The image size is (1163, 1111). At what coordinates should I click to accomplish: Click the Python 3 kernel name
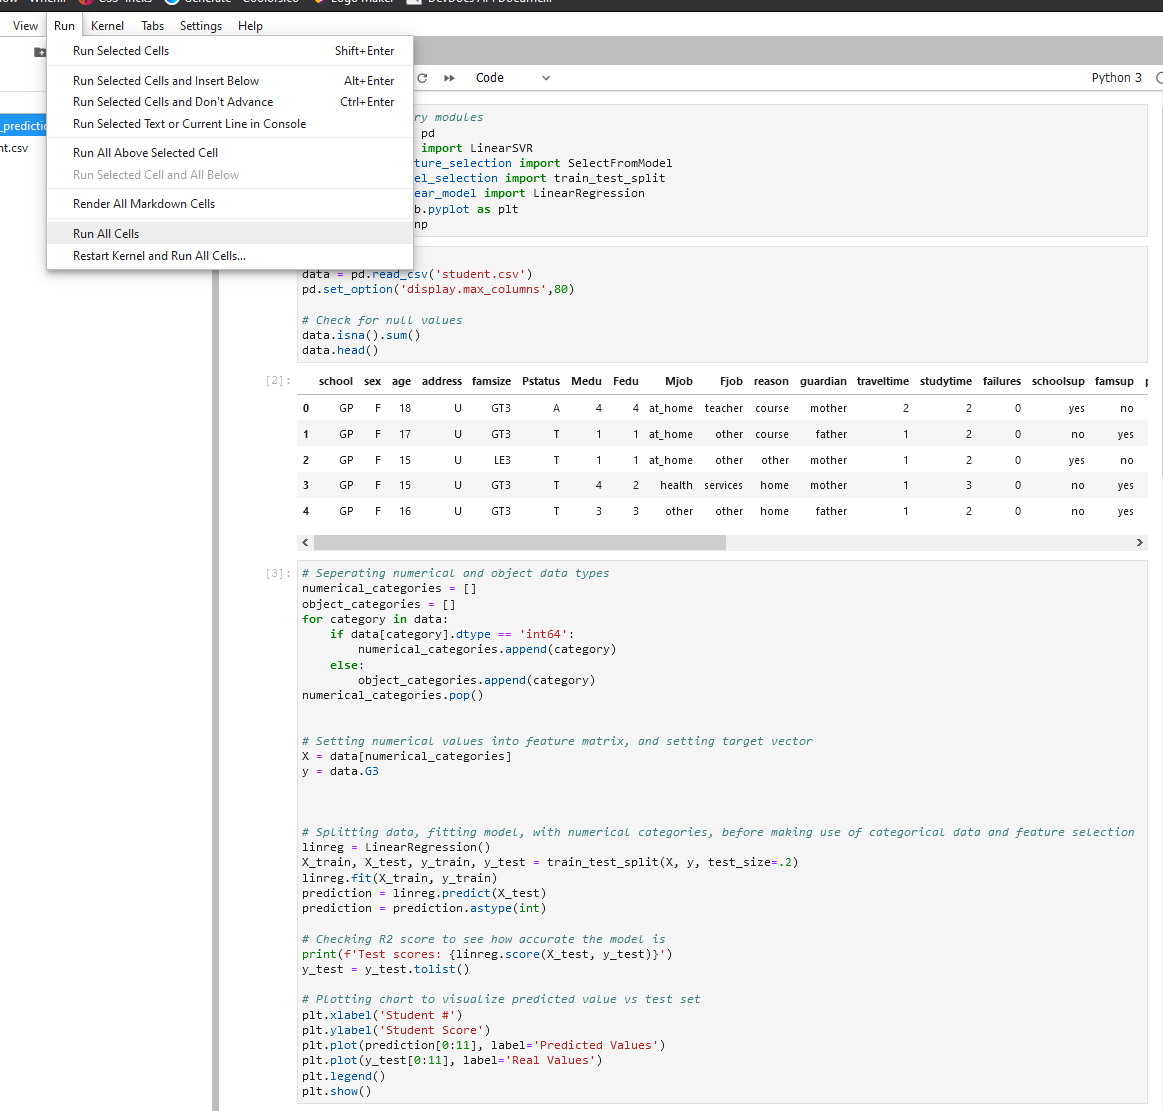pos(1116,78)
